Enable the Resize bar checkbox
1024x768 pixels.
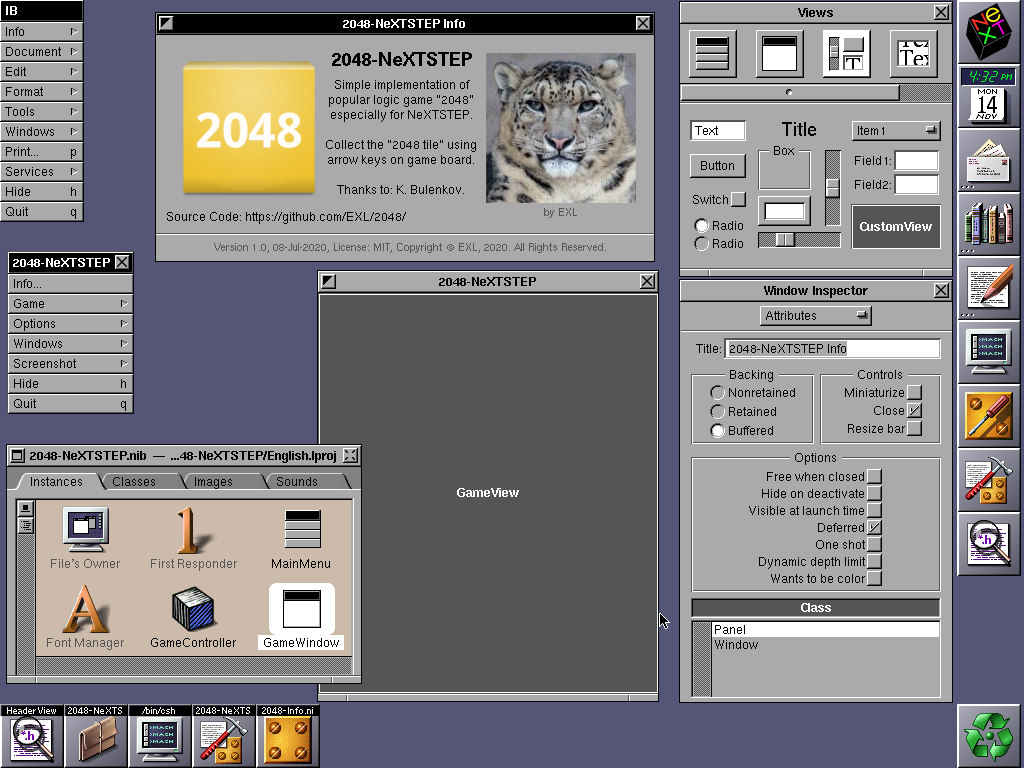tap(915, 428)
